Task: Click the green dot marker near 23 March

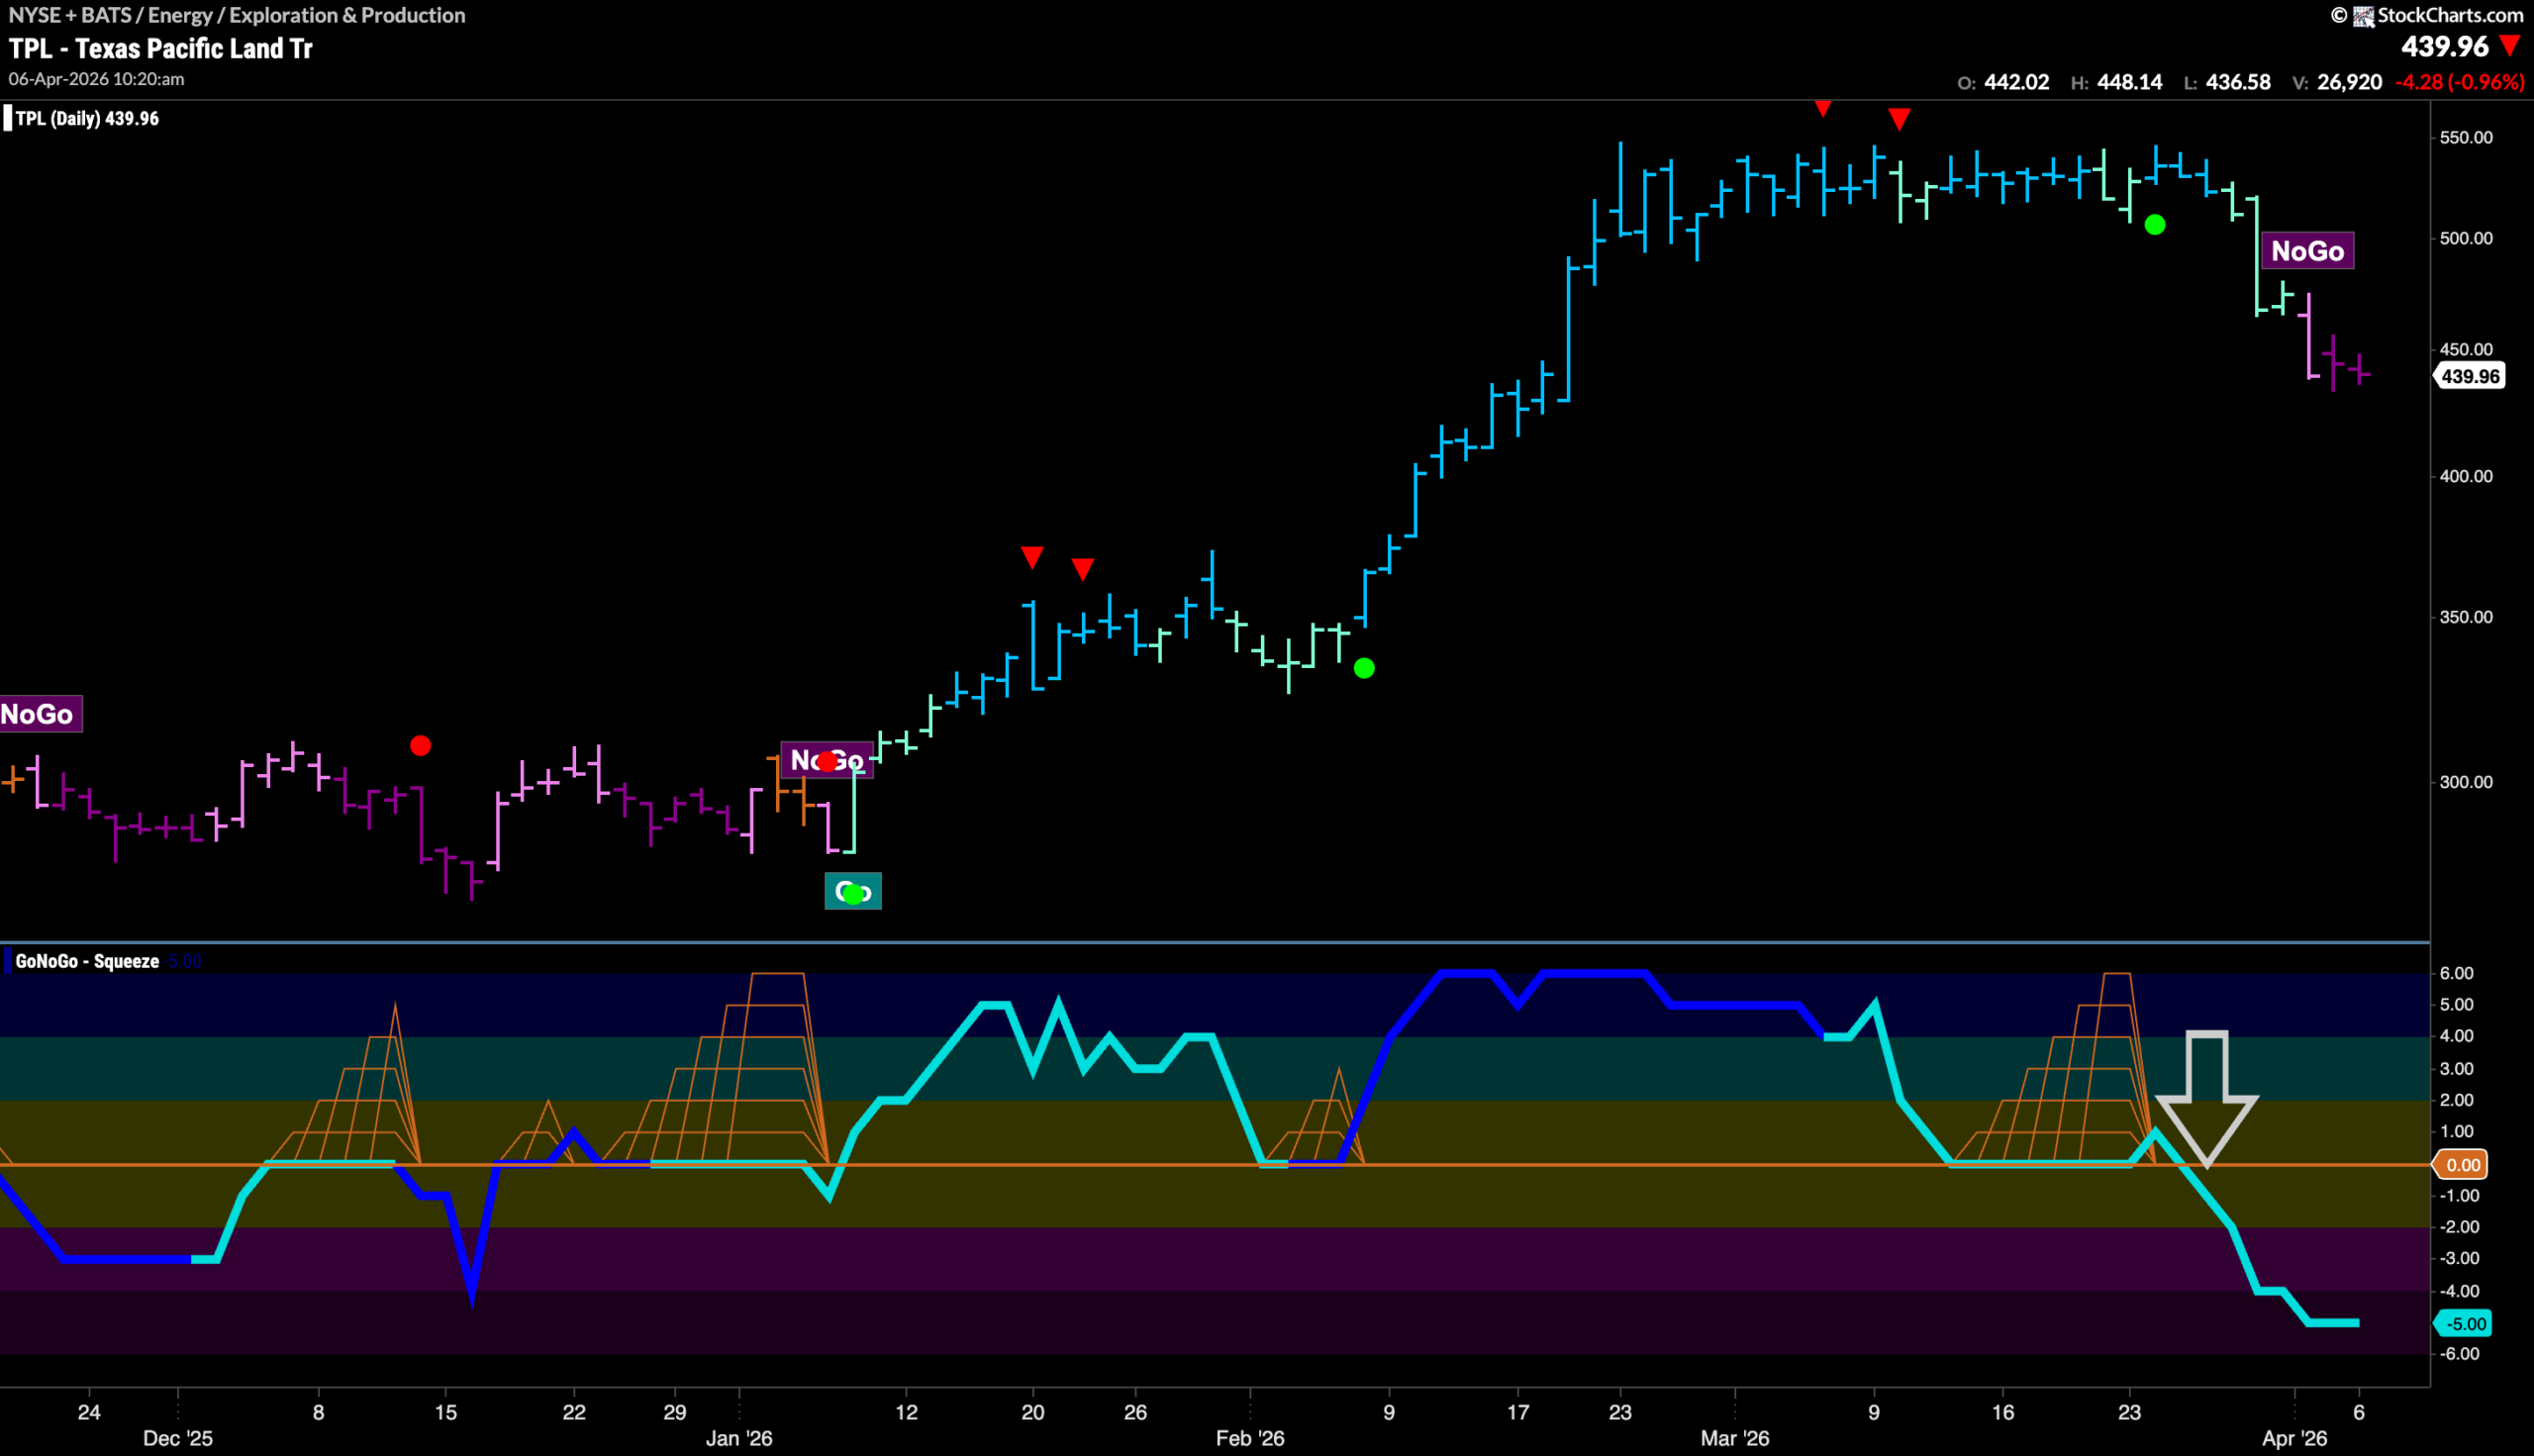Action: 2155,225
